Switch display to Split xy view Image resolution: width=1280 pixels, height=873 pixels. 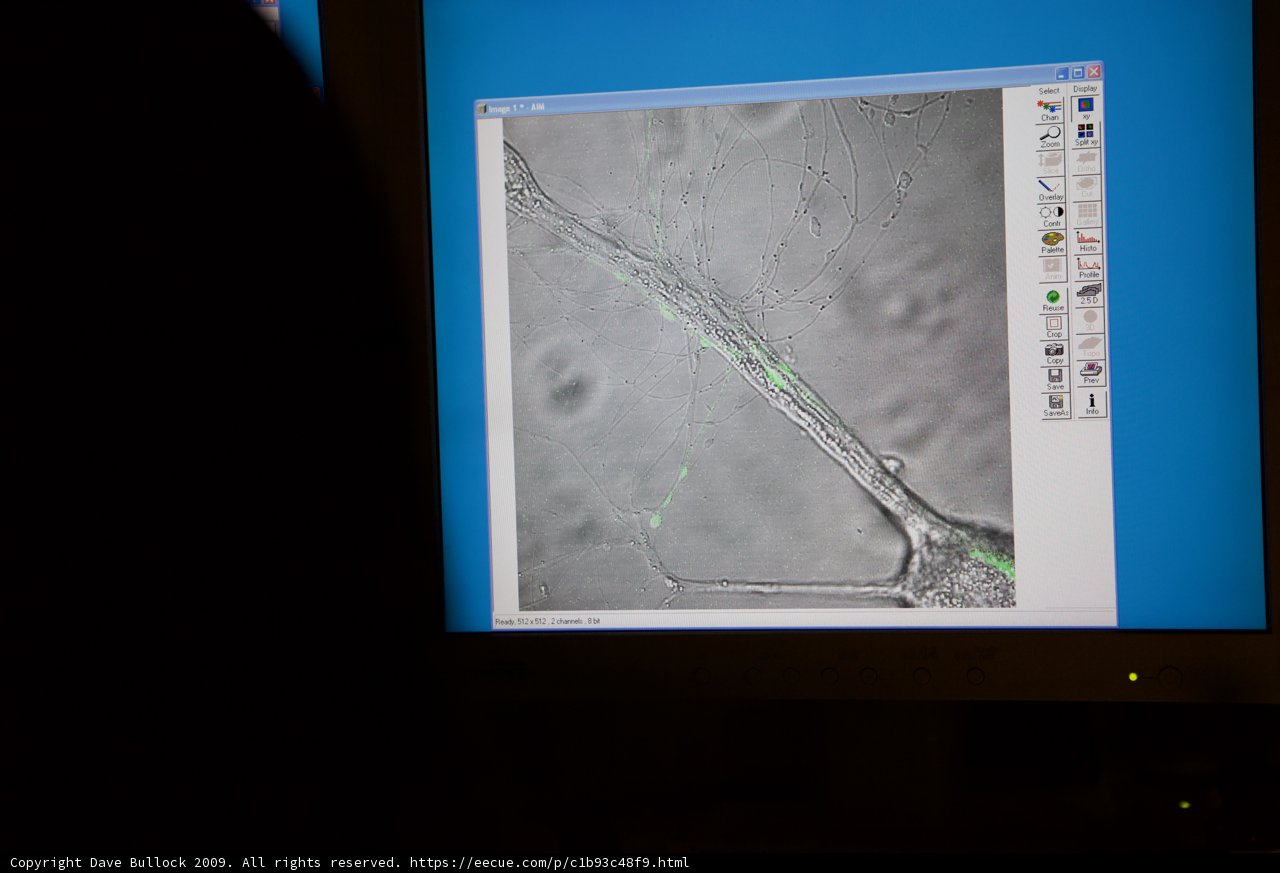point(1087,135)
